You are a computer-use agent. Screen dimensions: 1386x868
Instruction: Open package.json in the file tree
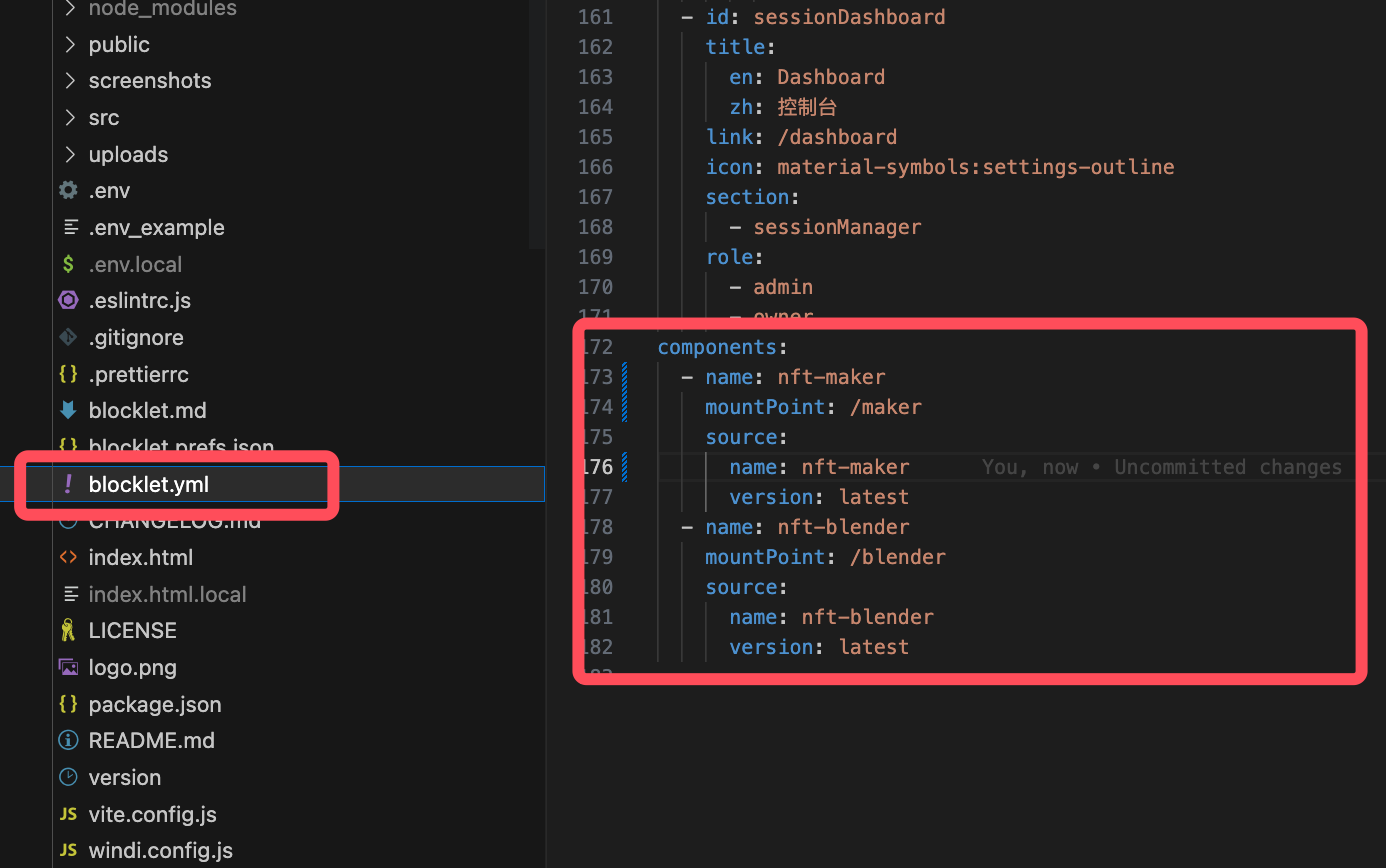pos(155,704)
